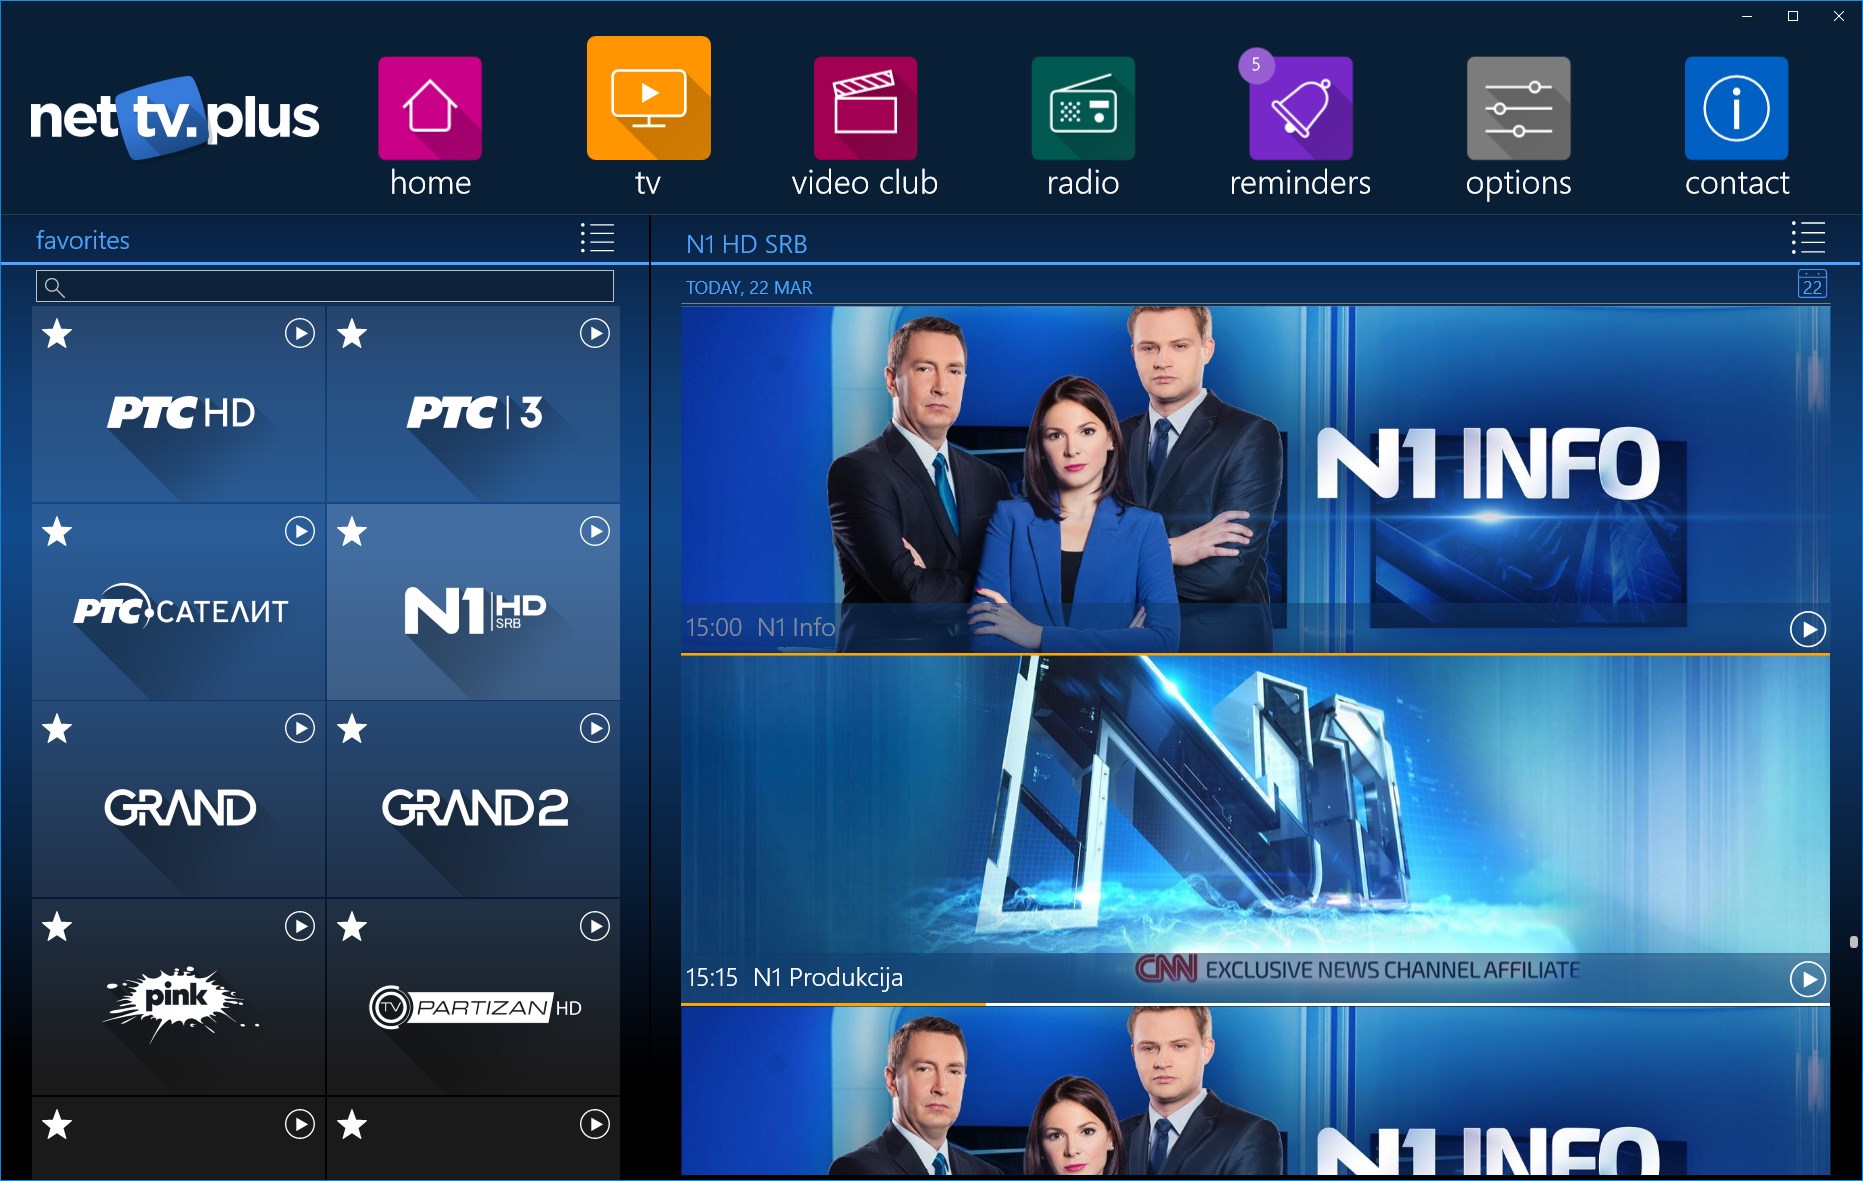Open the options sliders icon
This screenshot has width=1863, height=1181.
click(1518, 108)
